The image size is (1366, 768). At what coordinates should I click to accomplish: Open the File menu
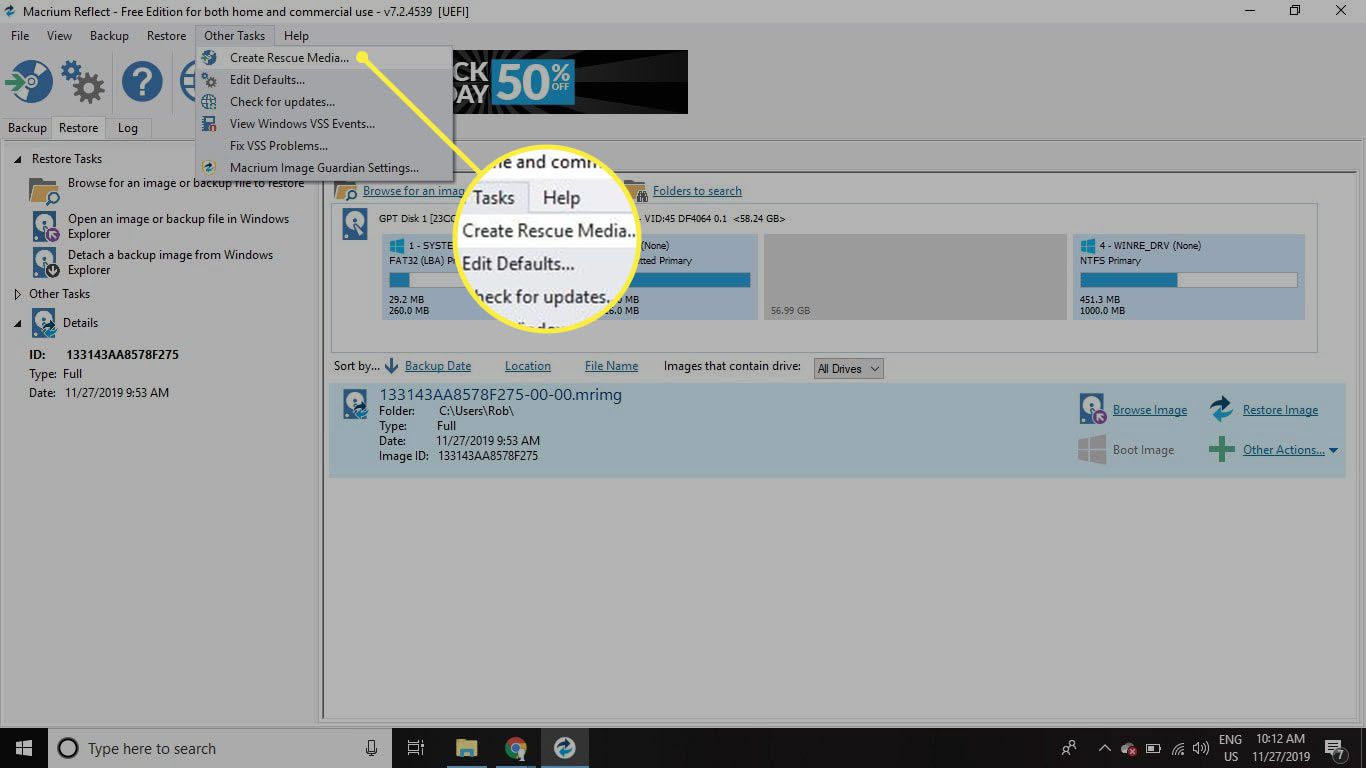[x=20, y=36]
